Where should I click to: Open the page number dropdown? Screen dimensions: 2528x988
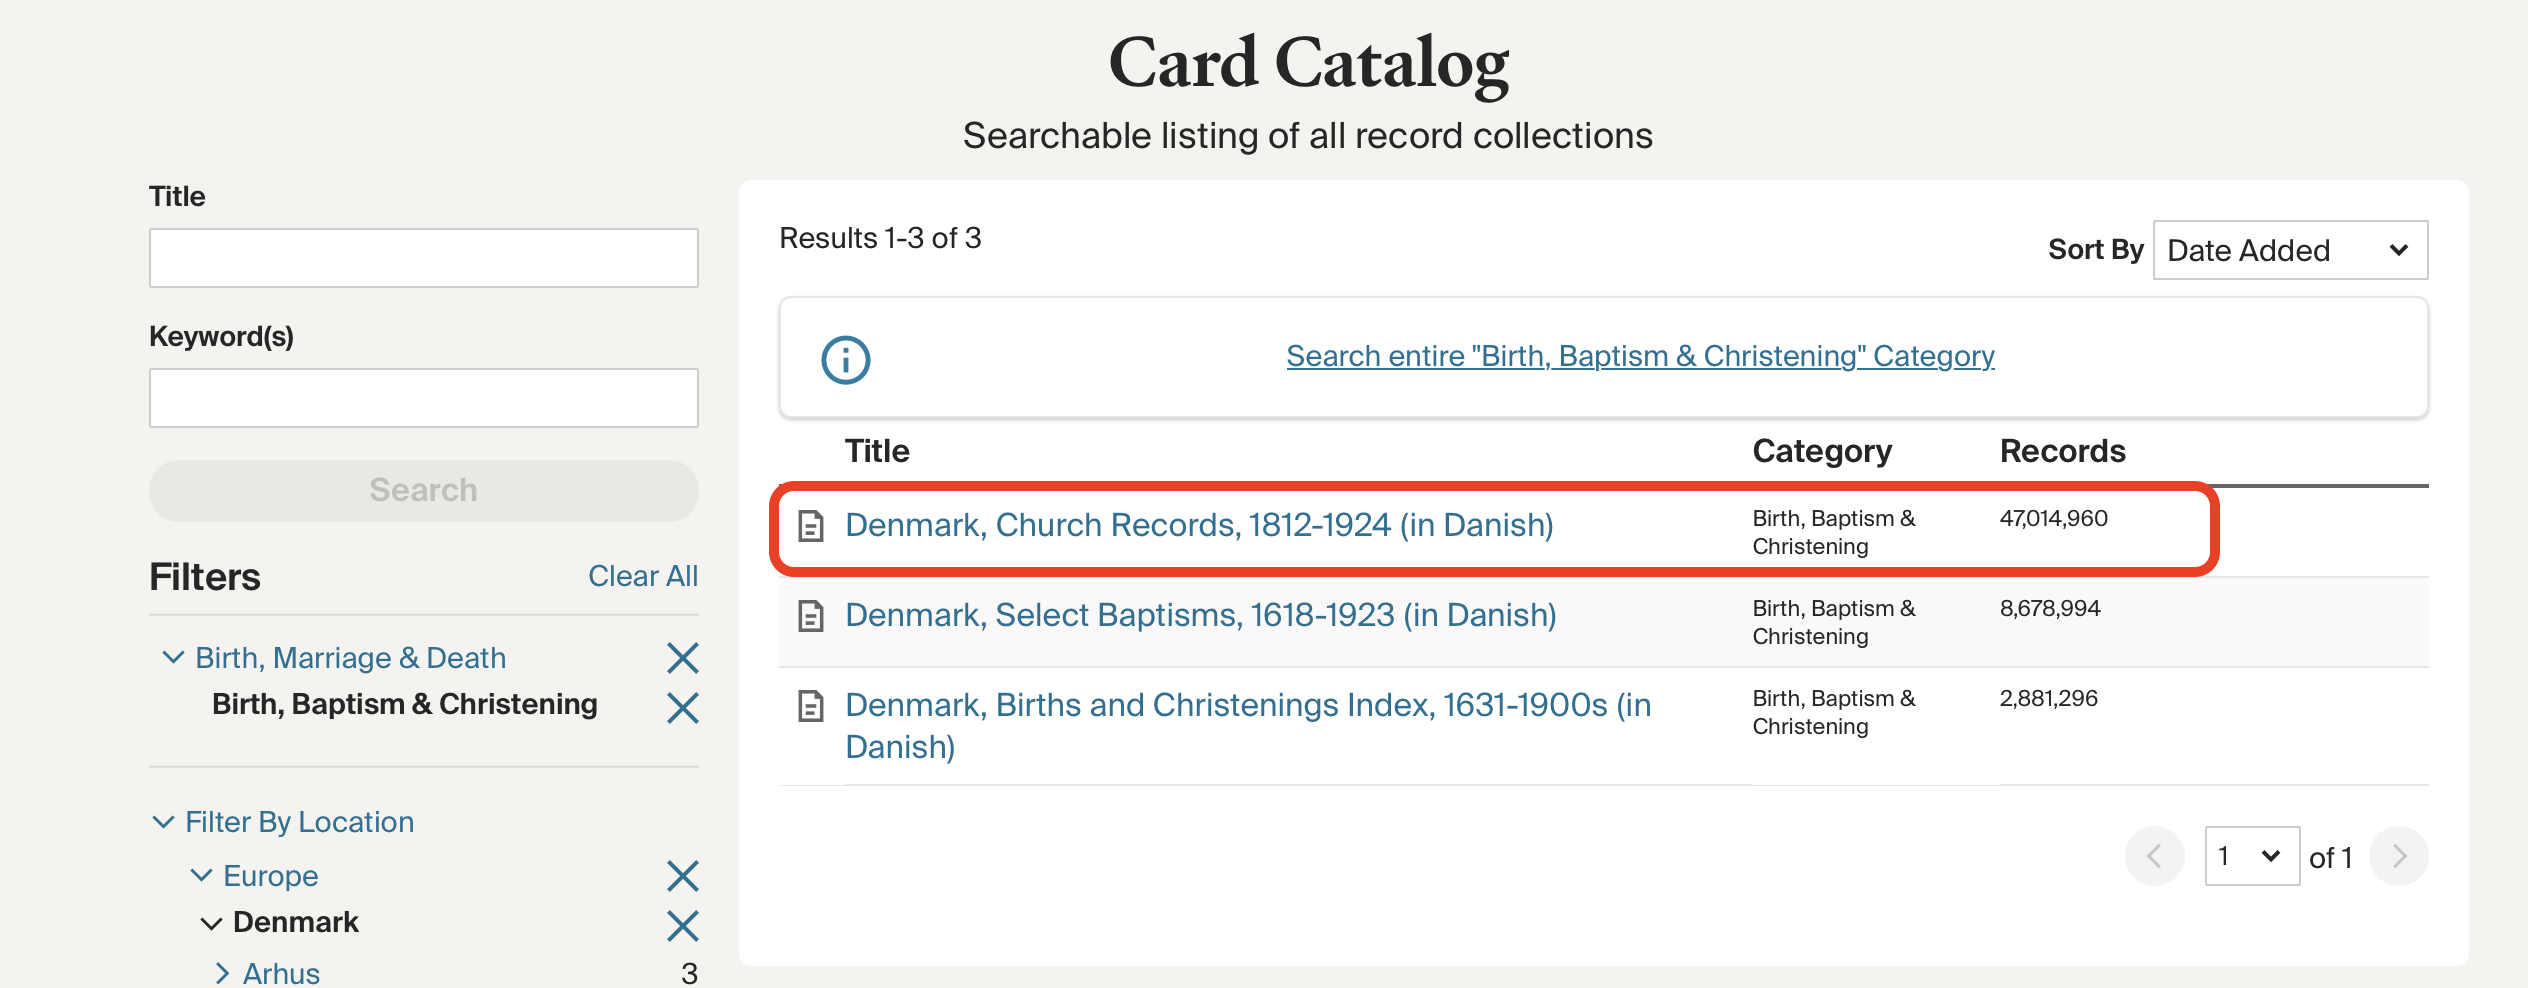(x=2251, y=856)
